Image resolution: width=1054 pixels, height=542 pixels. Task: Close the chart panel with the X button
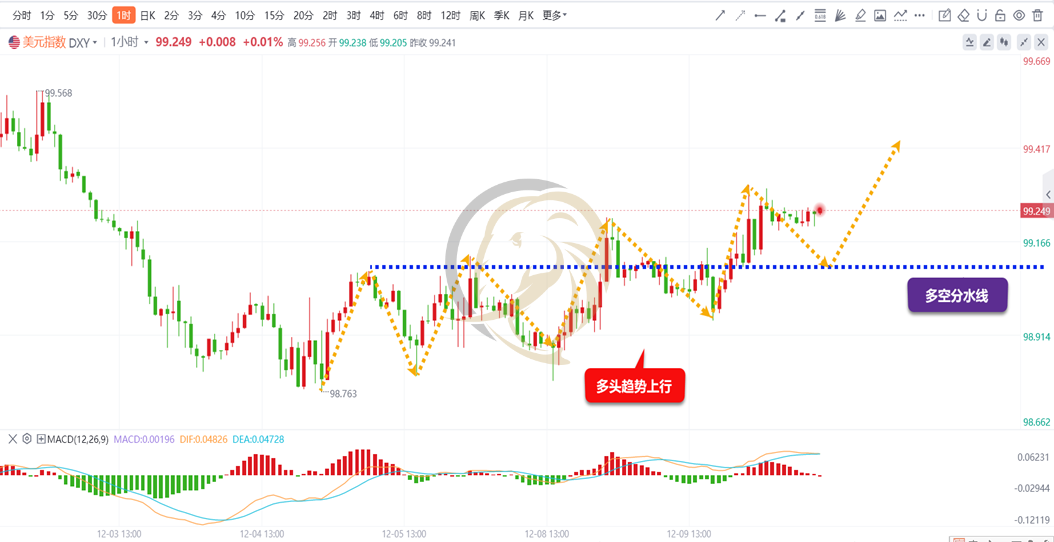(1041, 42)
